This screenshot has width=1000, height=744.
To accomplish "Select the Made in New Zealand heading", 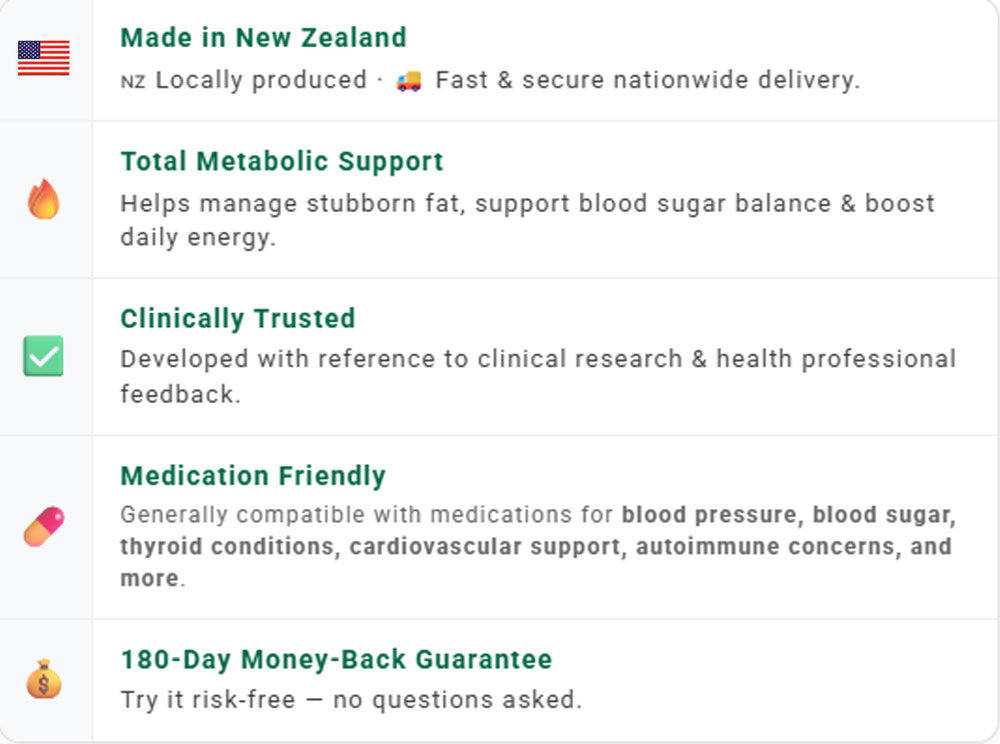I will [263, 38].
